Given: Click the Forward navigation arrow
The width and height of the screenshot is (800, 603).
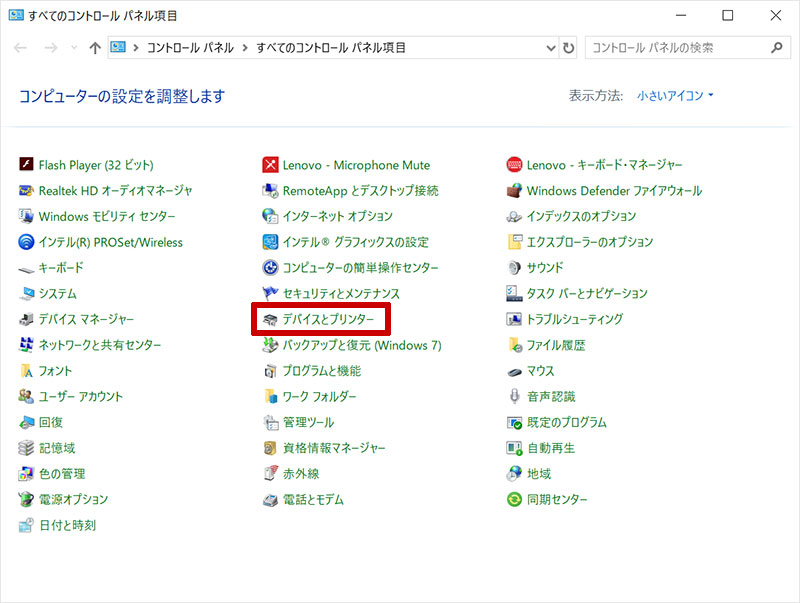Looking at the screenshot, I should (x=51, y=48).
